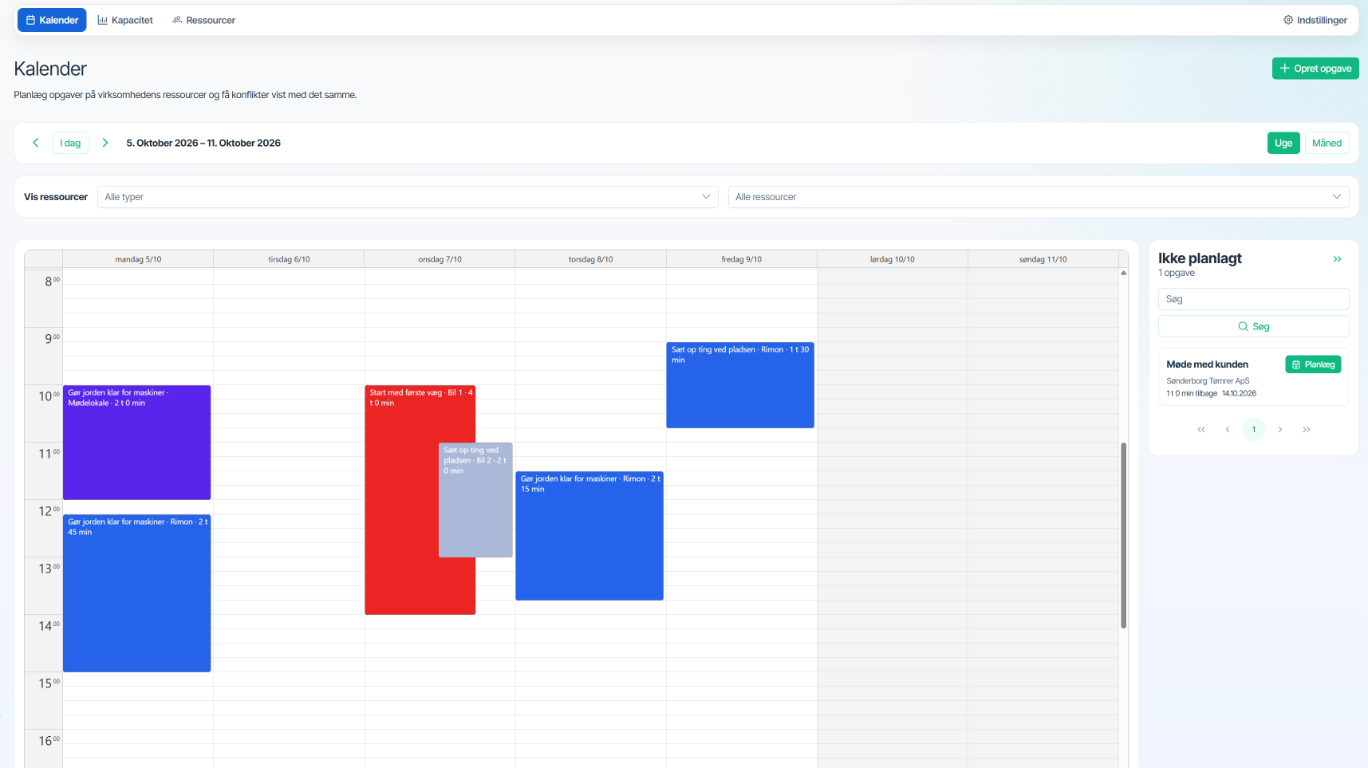This screenshot has height=768, width=1368.
Task: Jump to today with I dag
Action: 70,143
